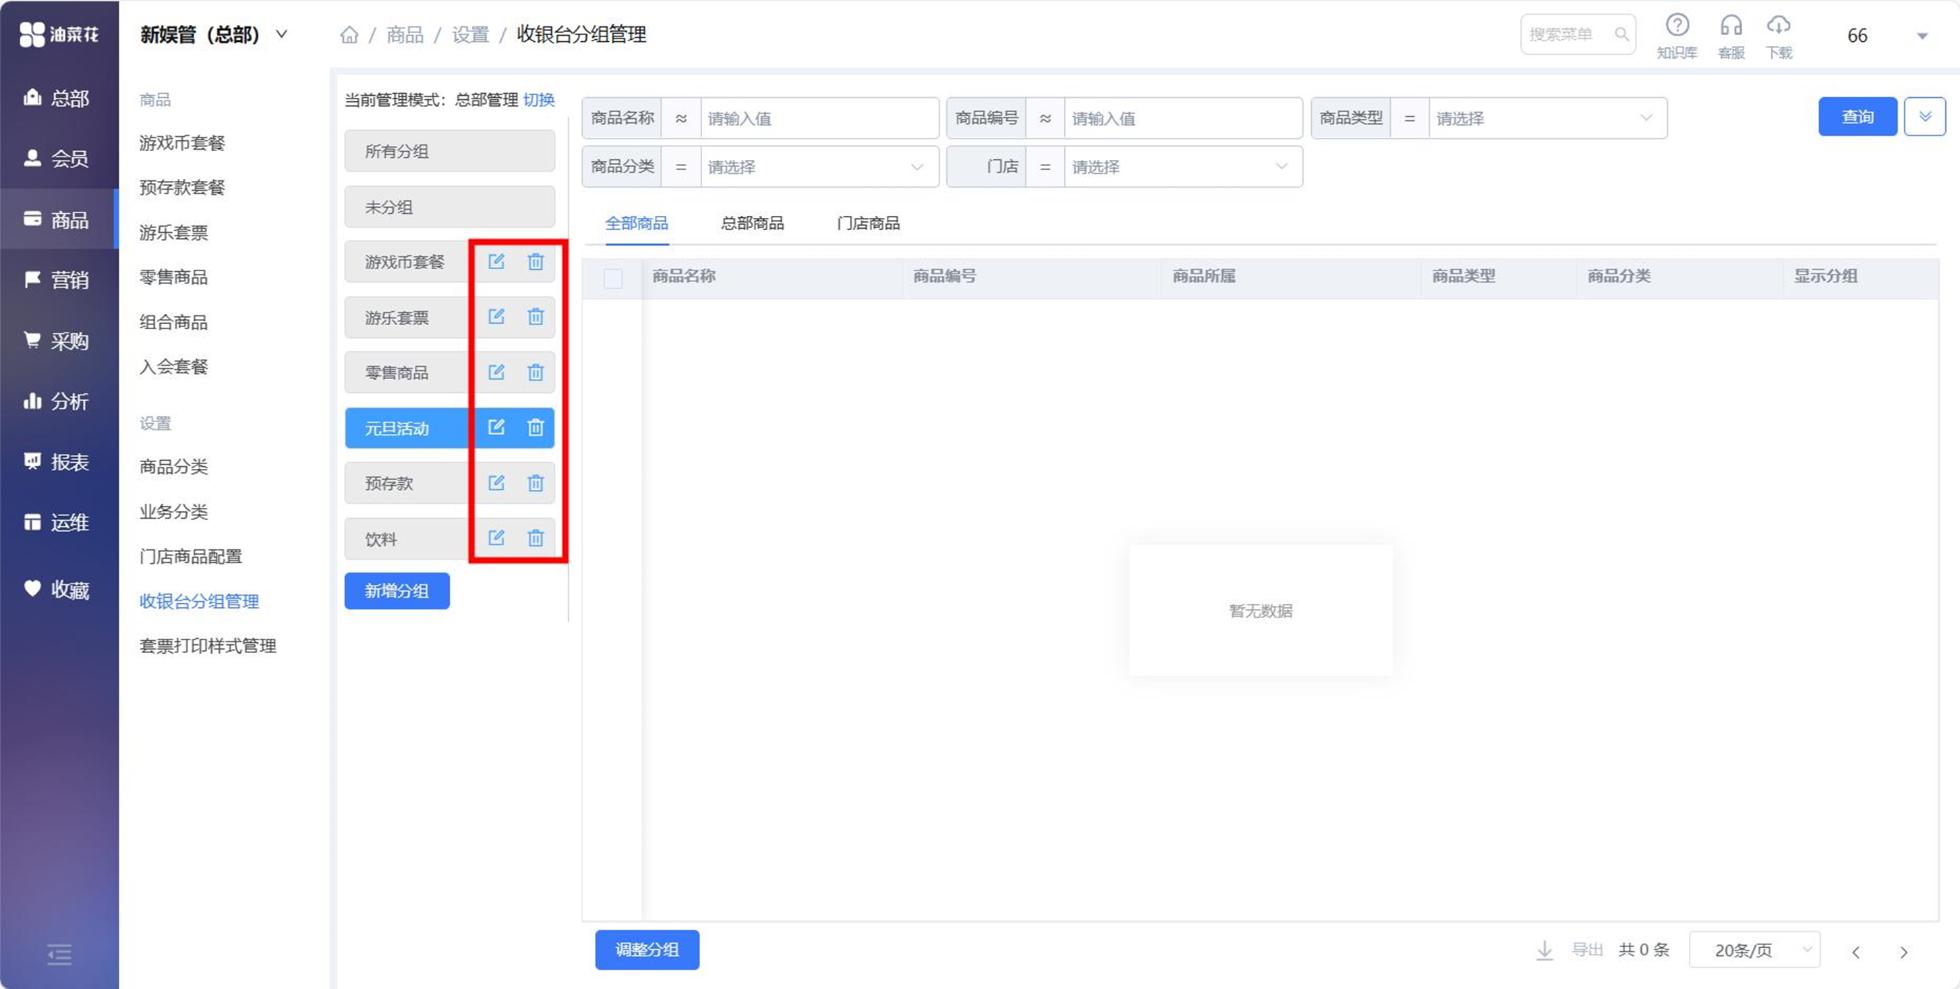The width and height of the screenshot is (1960, 989).
Task: Click the 商品编号 input field
Action: 1184,118
